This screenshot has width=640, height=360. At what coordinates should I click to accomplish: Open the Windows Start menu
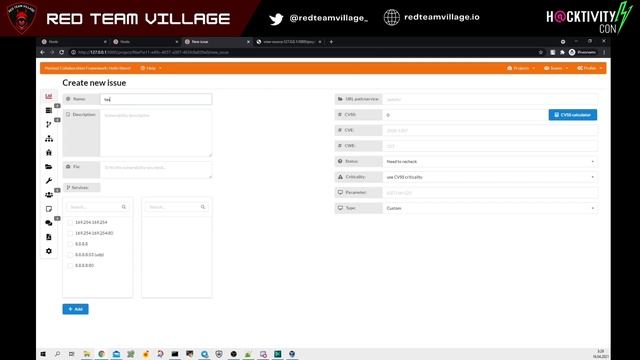[x=43, y=354]
